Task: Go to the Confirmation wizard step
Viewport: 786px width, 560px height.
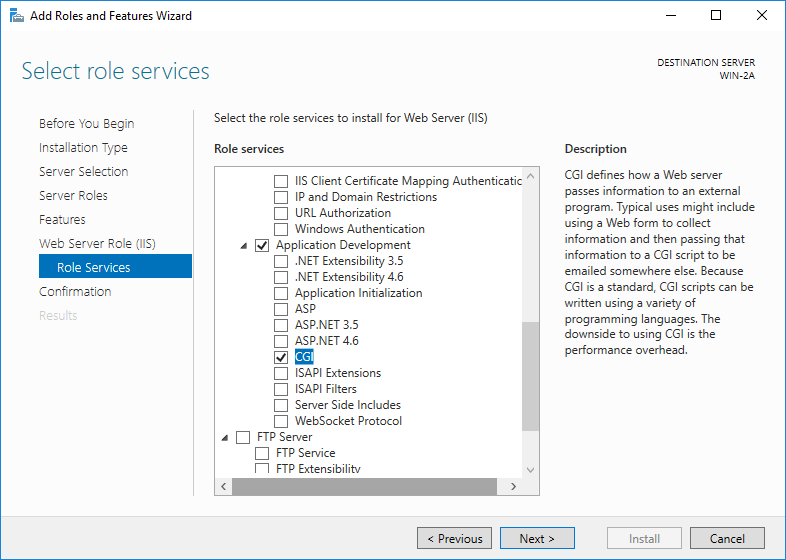Action: click(75, 292)
